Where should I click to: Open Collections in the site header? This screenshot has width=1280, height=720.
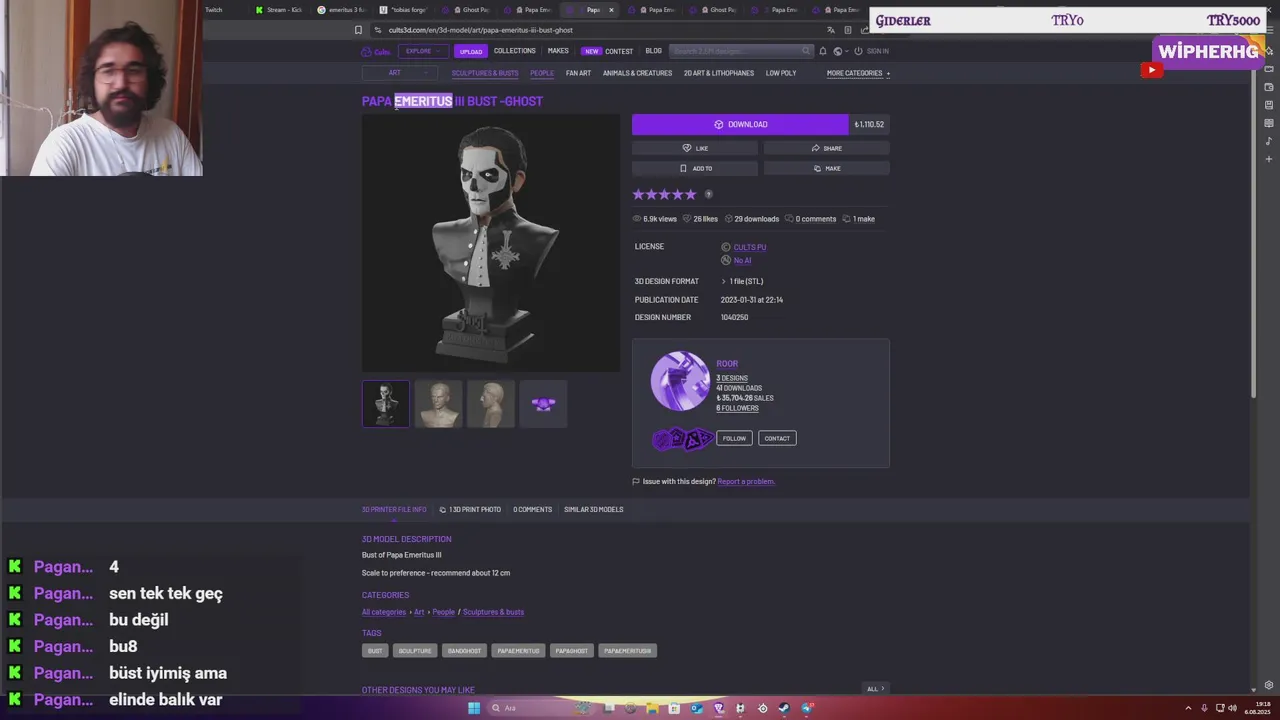(514, 51)
